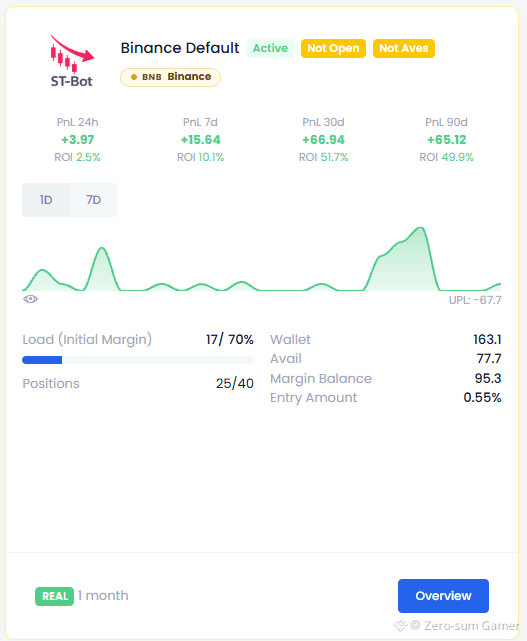The image size is (527, 641).
Task: Click the PnL 7d heading
Action: [x=200, y=122]
